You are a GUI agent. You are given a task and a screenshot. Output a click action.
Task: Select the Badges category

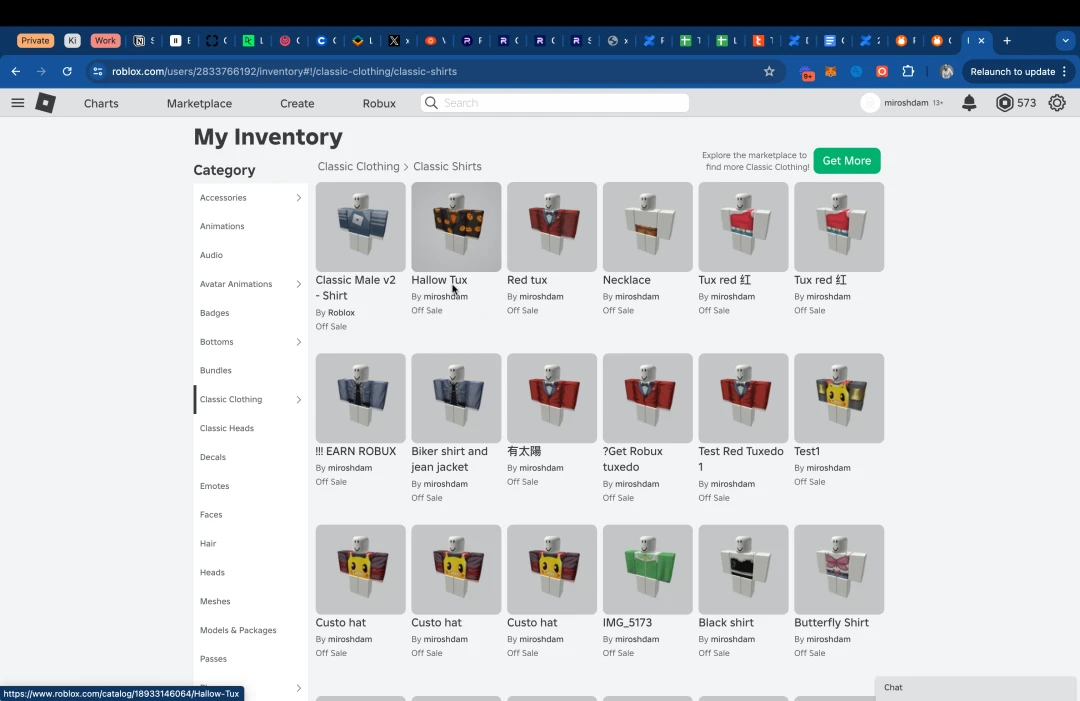[x=214, y=313]
